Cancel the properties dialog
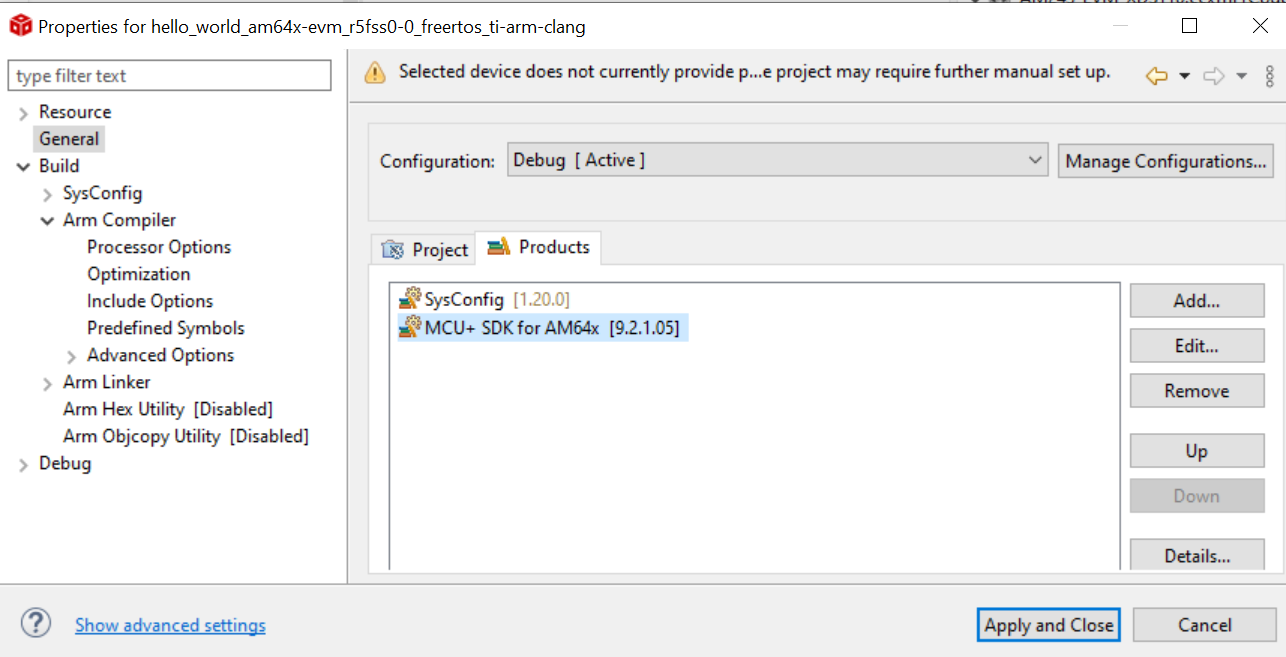 [1205, 625]
